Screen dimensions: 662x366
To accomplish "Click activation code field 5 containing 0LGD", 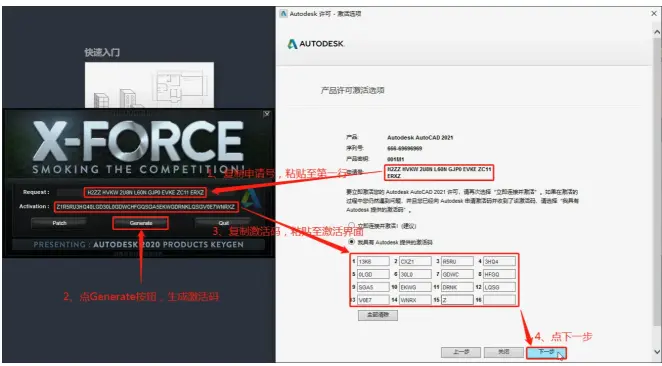I will point(373,274).
